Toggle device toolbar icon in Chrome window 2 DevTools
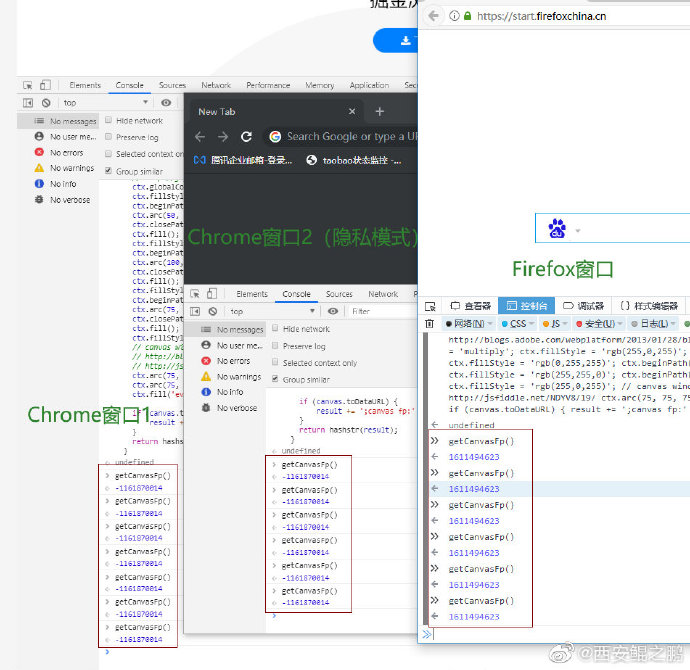The width and height of the screenshot is (690, 670). 212,293
